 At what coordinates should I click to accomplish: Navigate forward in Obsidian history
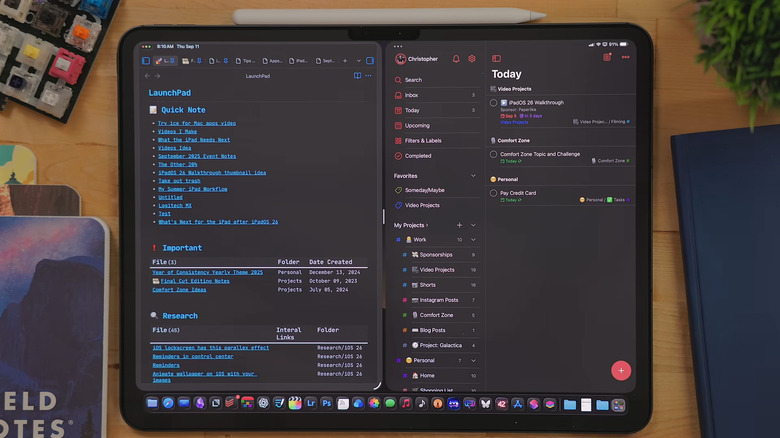pos(158,76)
